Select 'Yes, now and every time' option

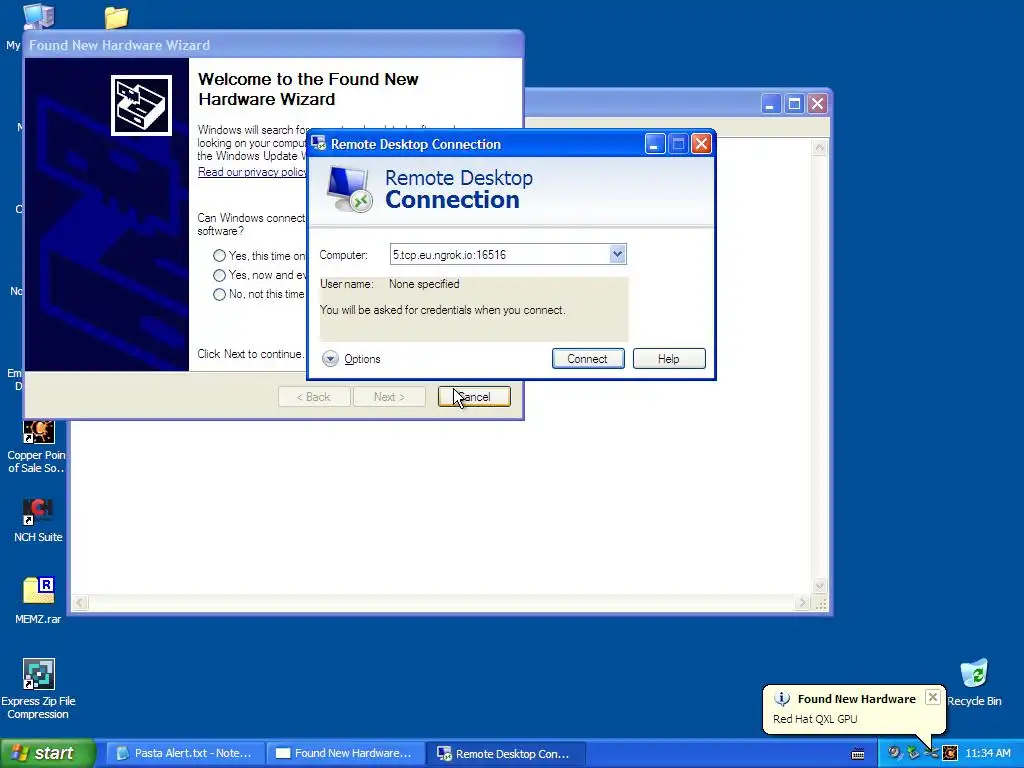219,276
